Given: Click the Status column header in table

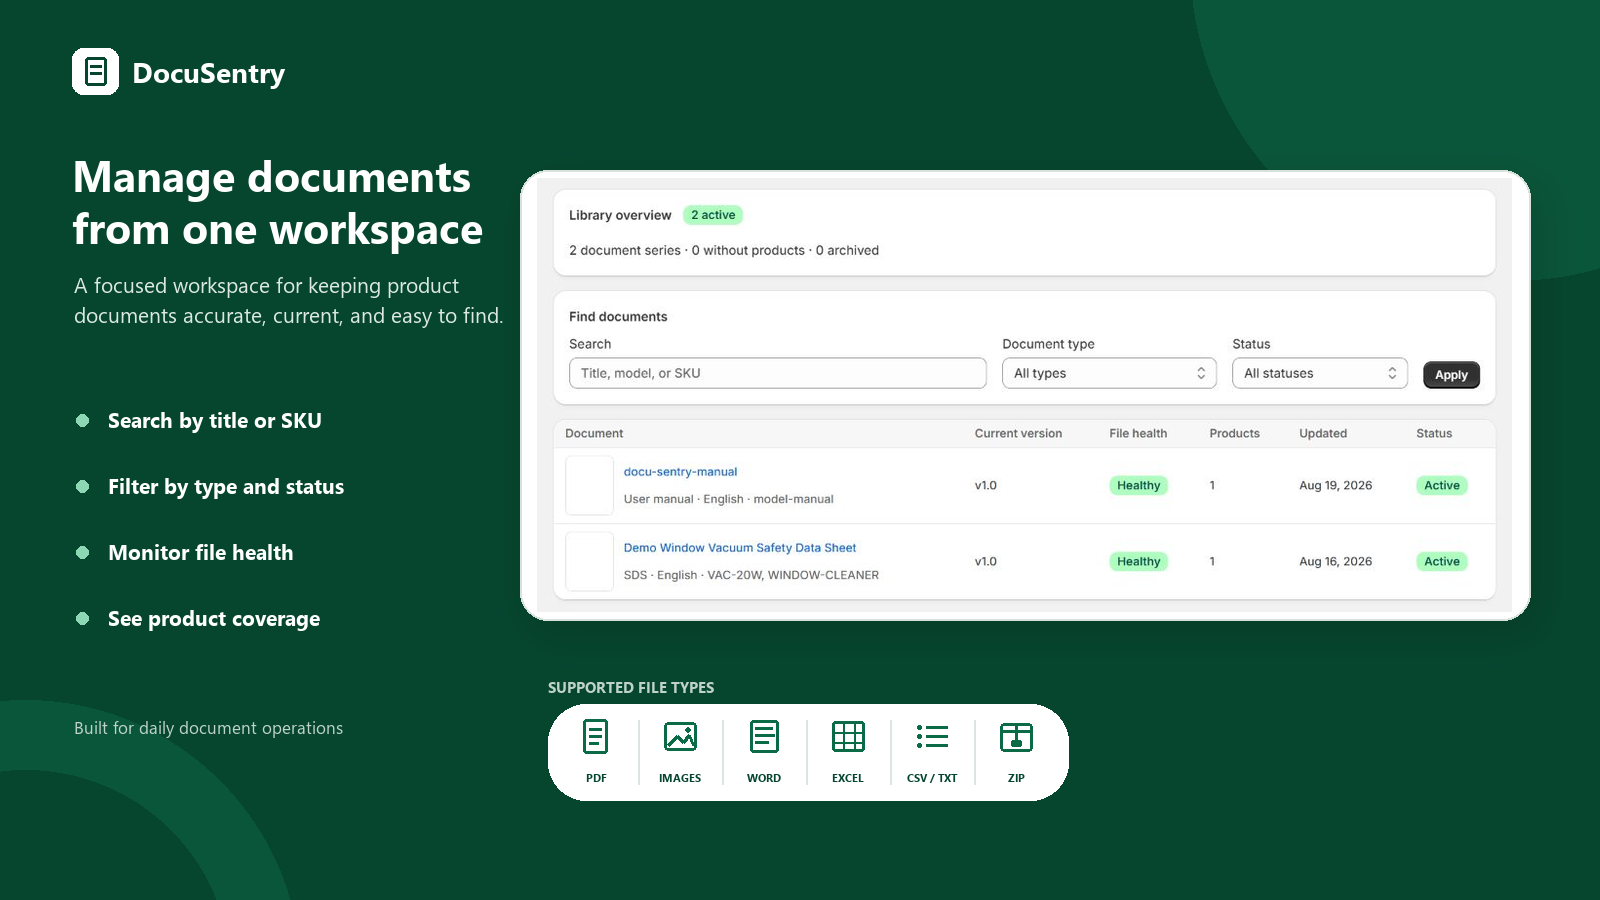Looking at the screenshot, I should pyautogui.click(x=1434, y=434).
